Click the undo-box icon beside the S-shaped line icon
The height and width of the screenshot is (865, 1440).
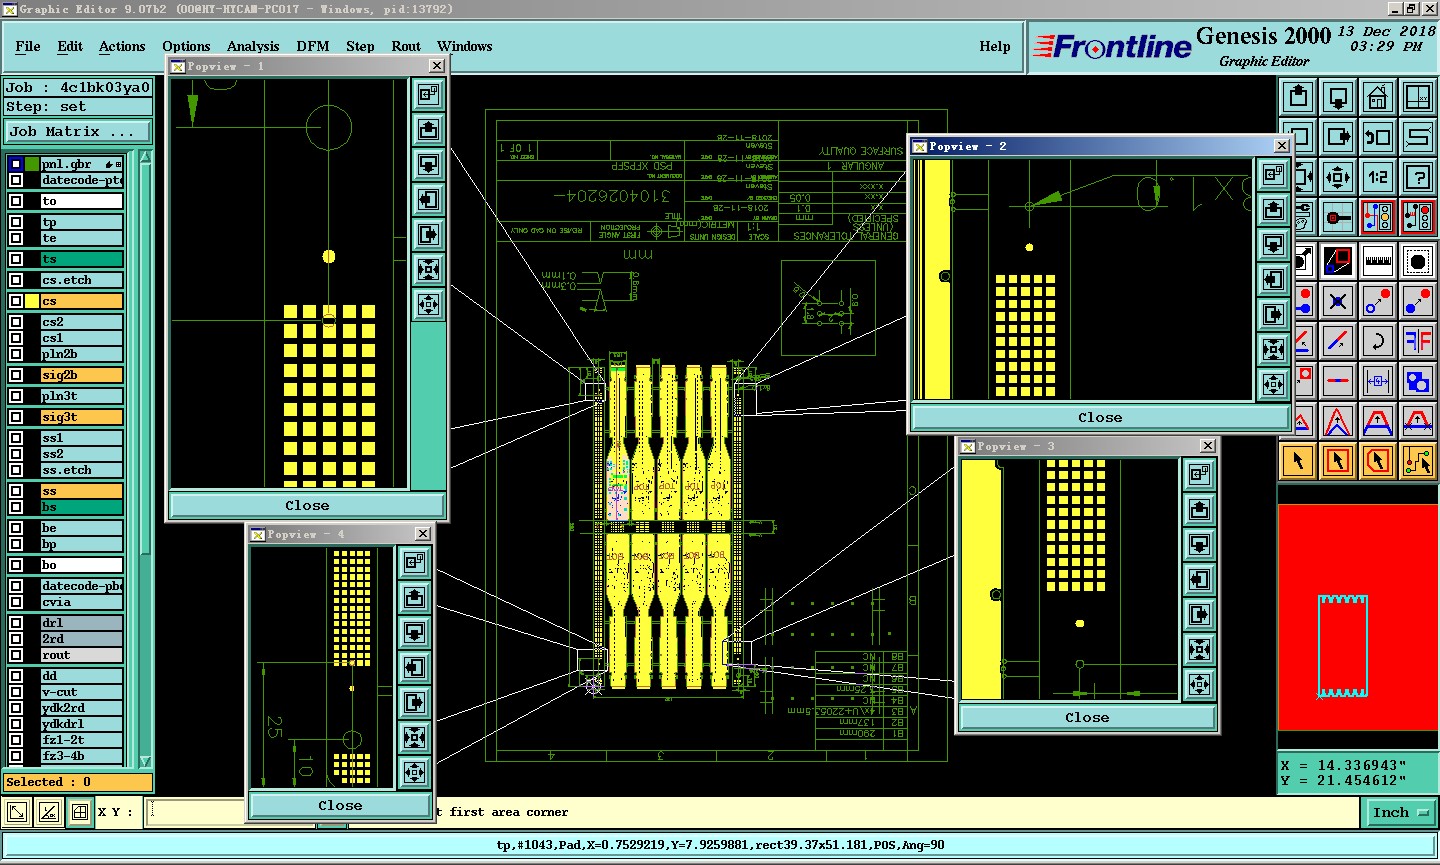[1377, 137]
